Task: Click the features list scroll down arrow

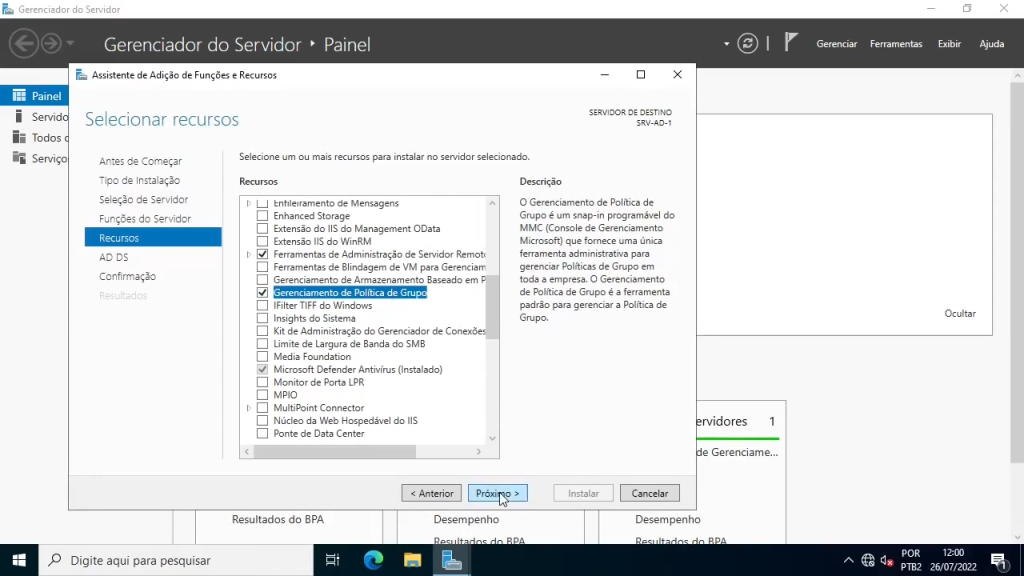Action: pos(492,439)
